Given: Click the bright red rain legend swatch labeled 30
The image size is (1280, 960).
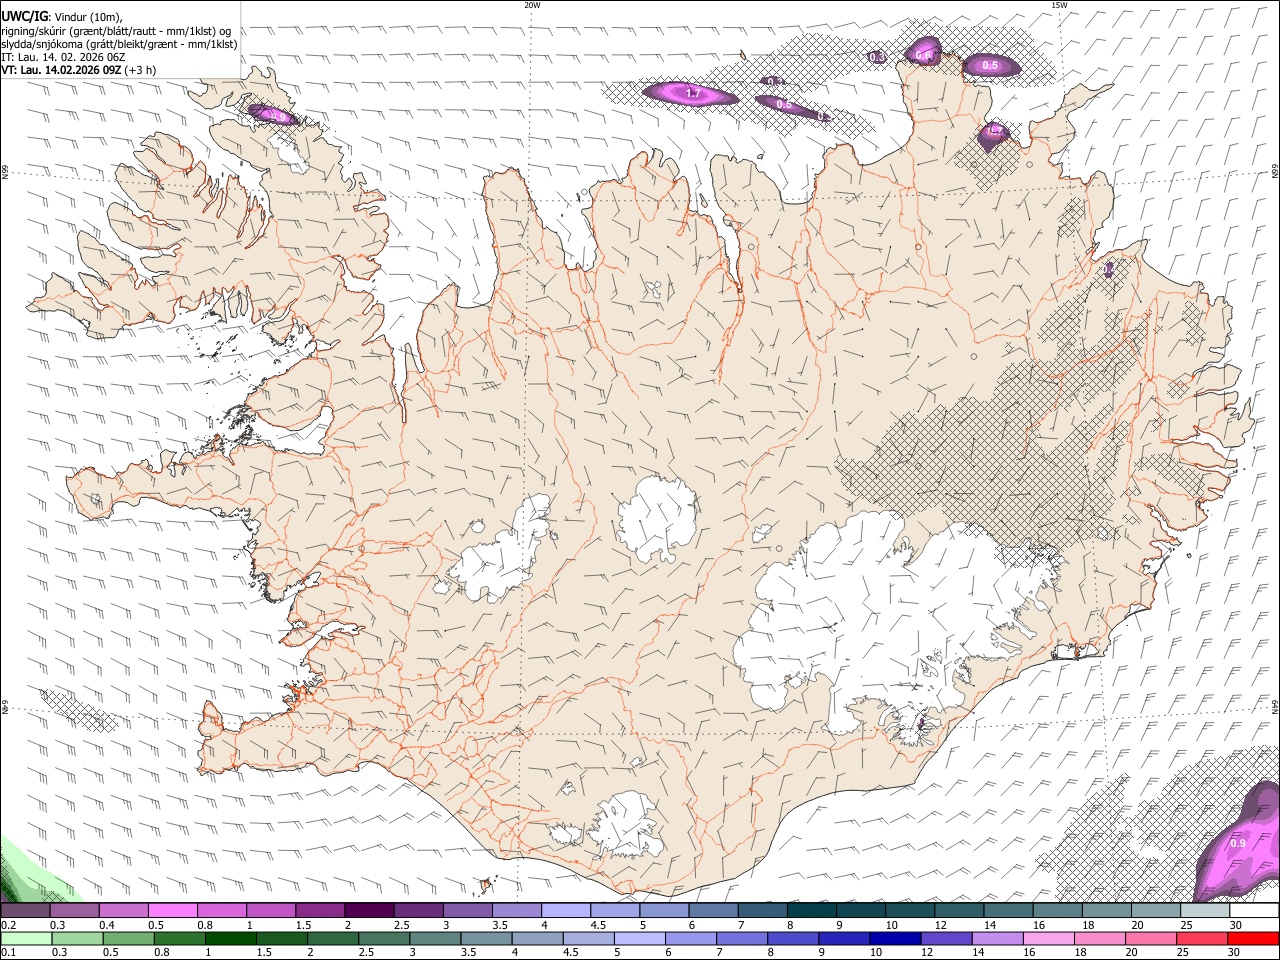Looking at the screenshot, I should [1252, 939].
